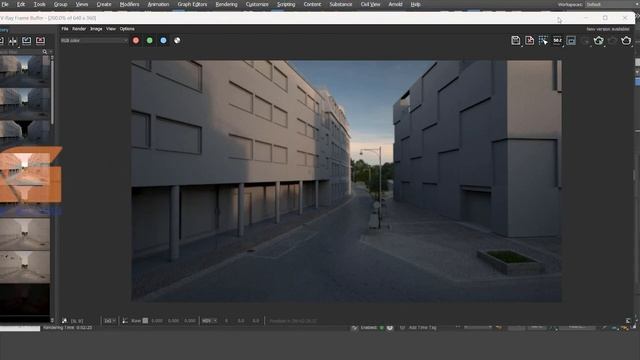Open the Workspaces dropdown

[610, 4]
